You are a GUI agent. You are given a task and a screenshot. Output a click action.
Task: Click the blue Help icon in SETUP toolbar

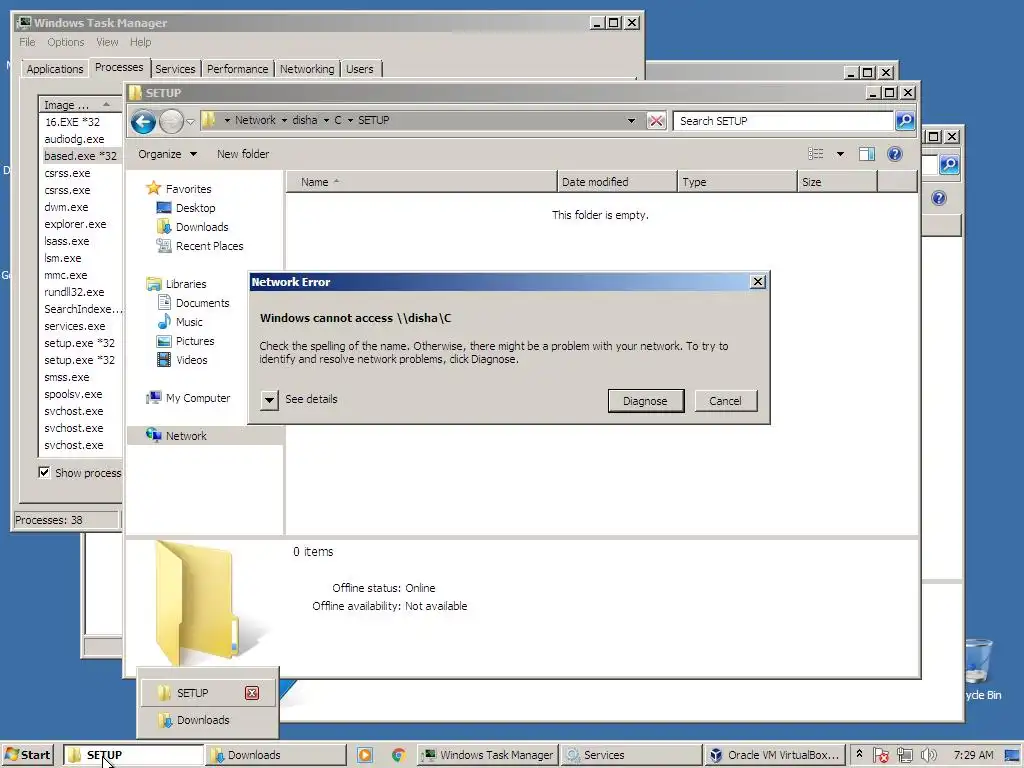[895, 154]
